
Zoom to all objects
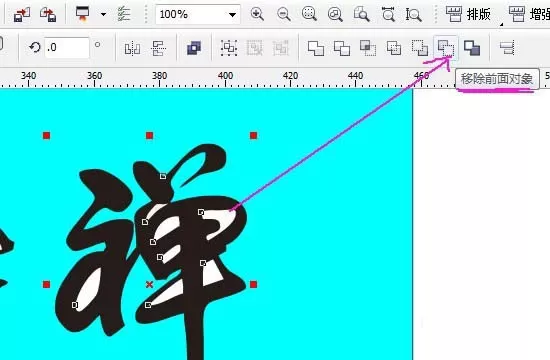click(335, 14)
